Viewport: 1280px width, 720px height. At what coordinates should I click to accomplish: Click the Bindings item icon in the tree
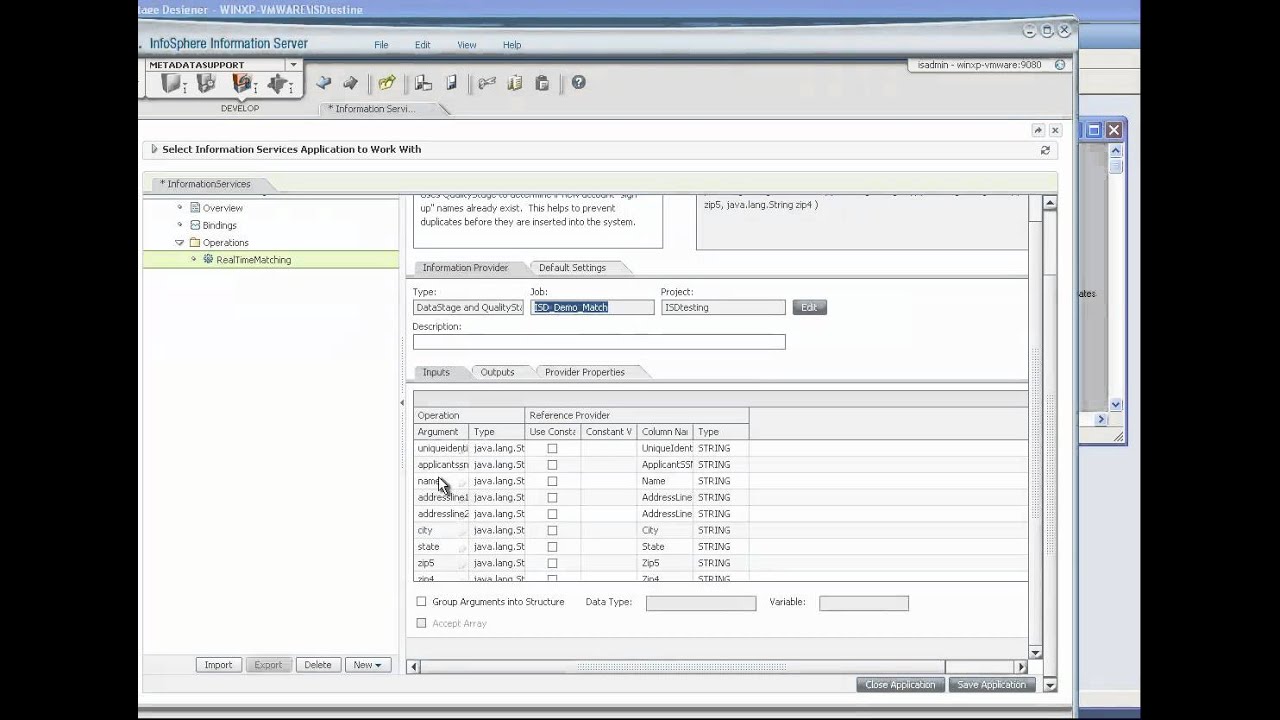pos(195,225)
